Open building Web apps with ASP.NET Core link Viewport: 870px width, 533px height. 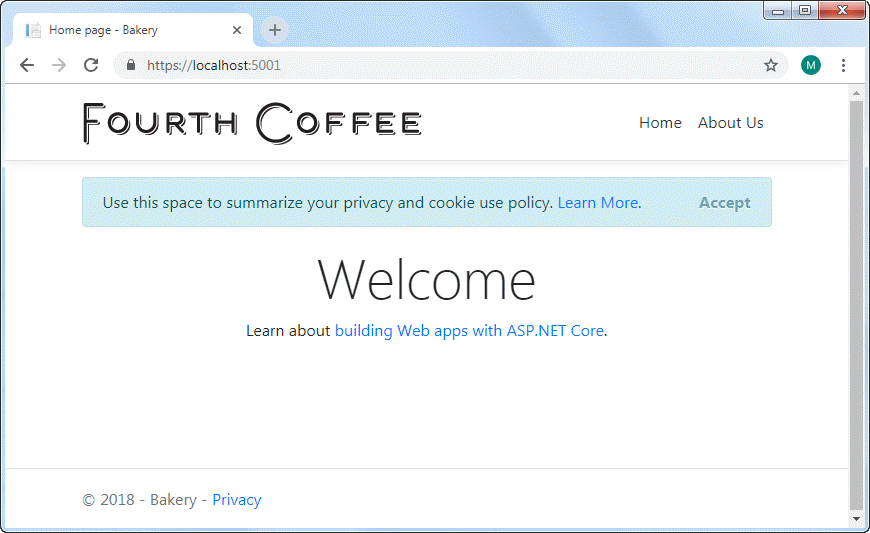[469, 331]
